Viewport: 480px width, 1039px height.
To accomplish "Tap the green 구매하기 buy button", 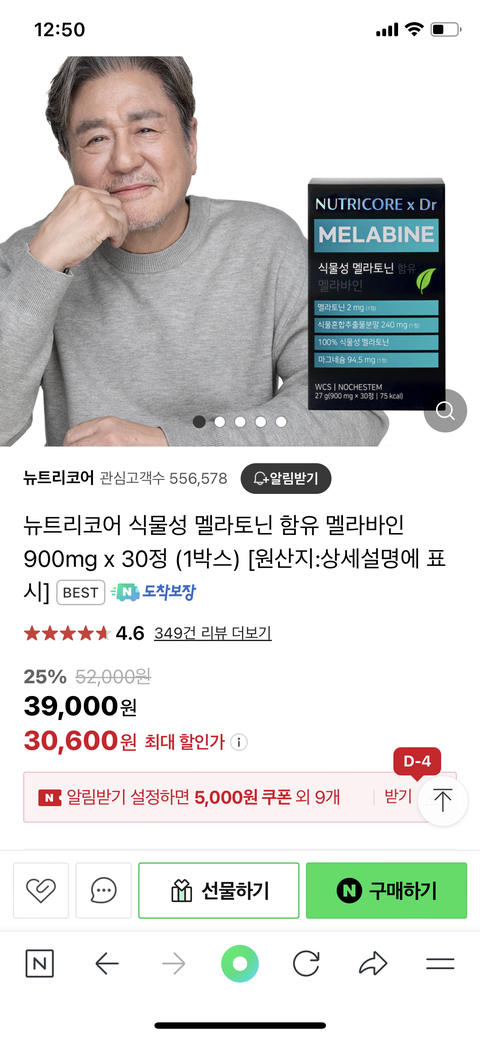I will (x=387, y=891).
